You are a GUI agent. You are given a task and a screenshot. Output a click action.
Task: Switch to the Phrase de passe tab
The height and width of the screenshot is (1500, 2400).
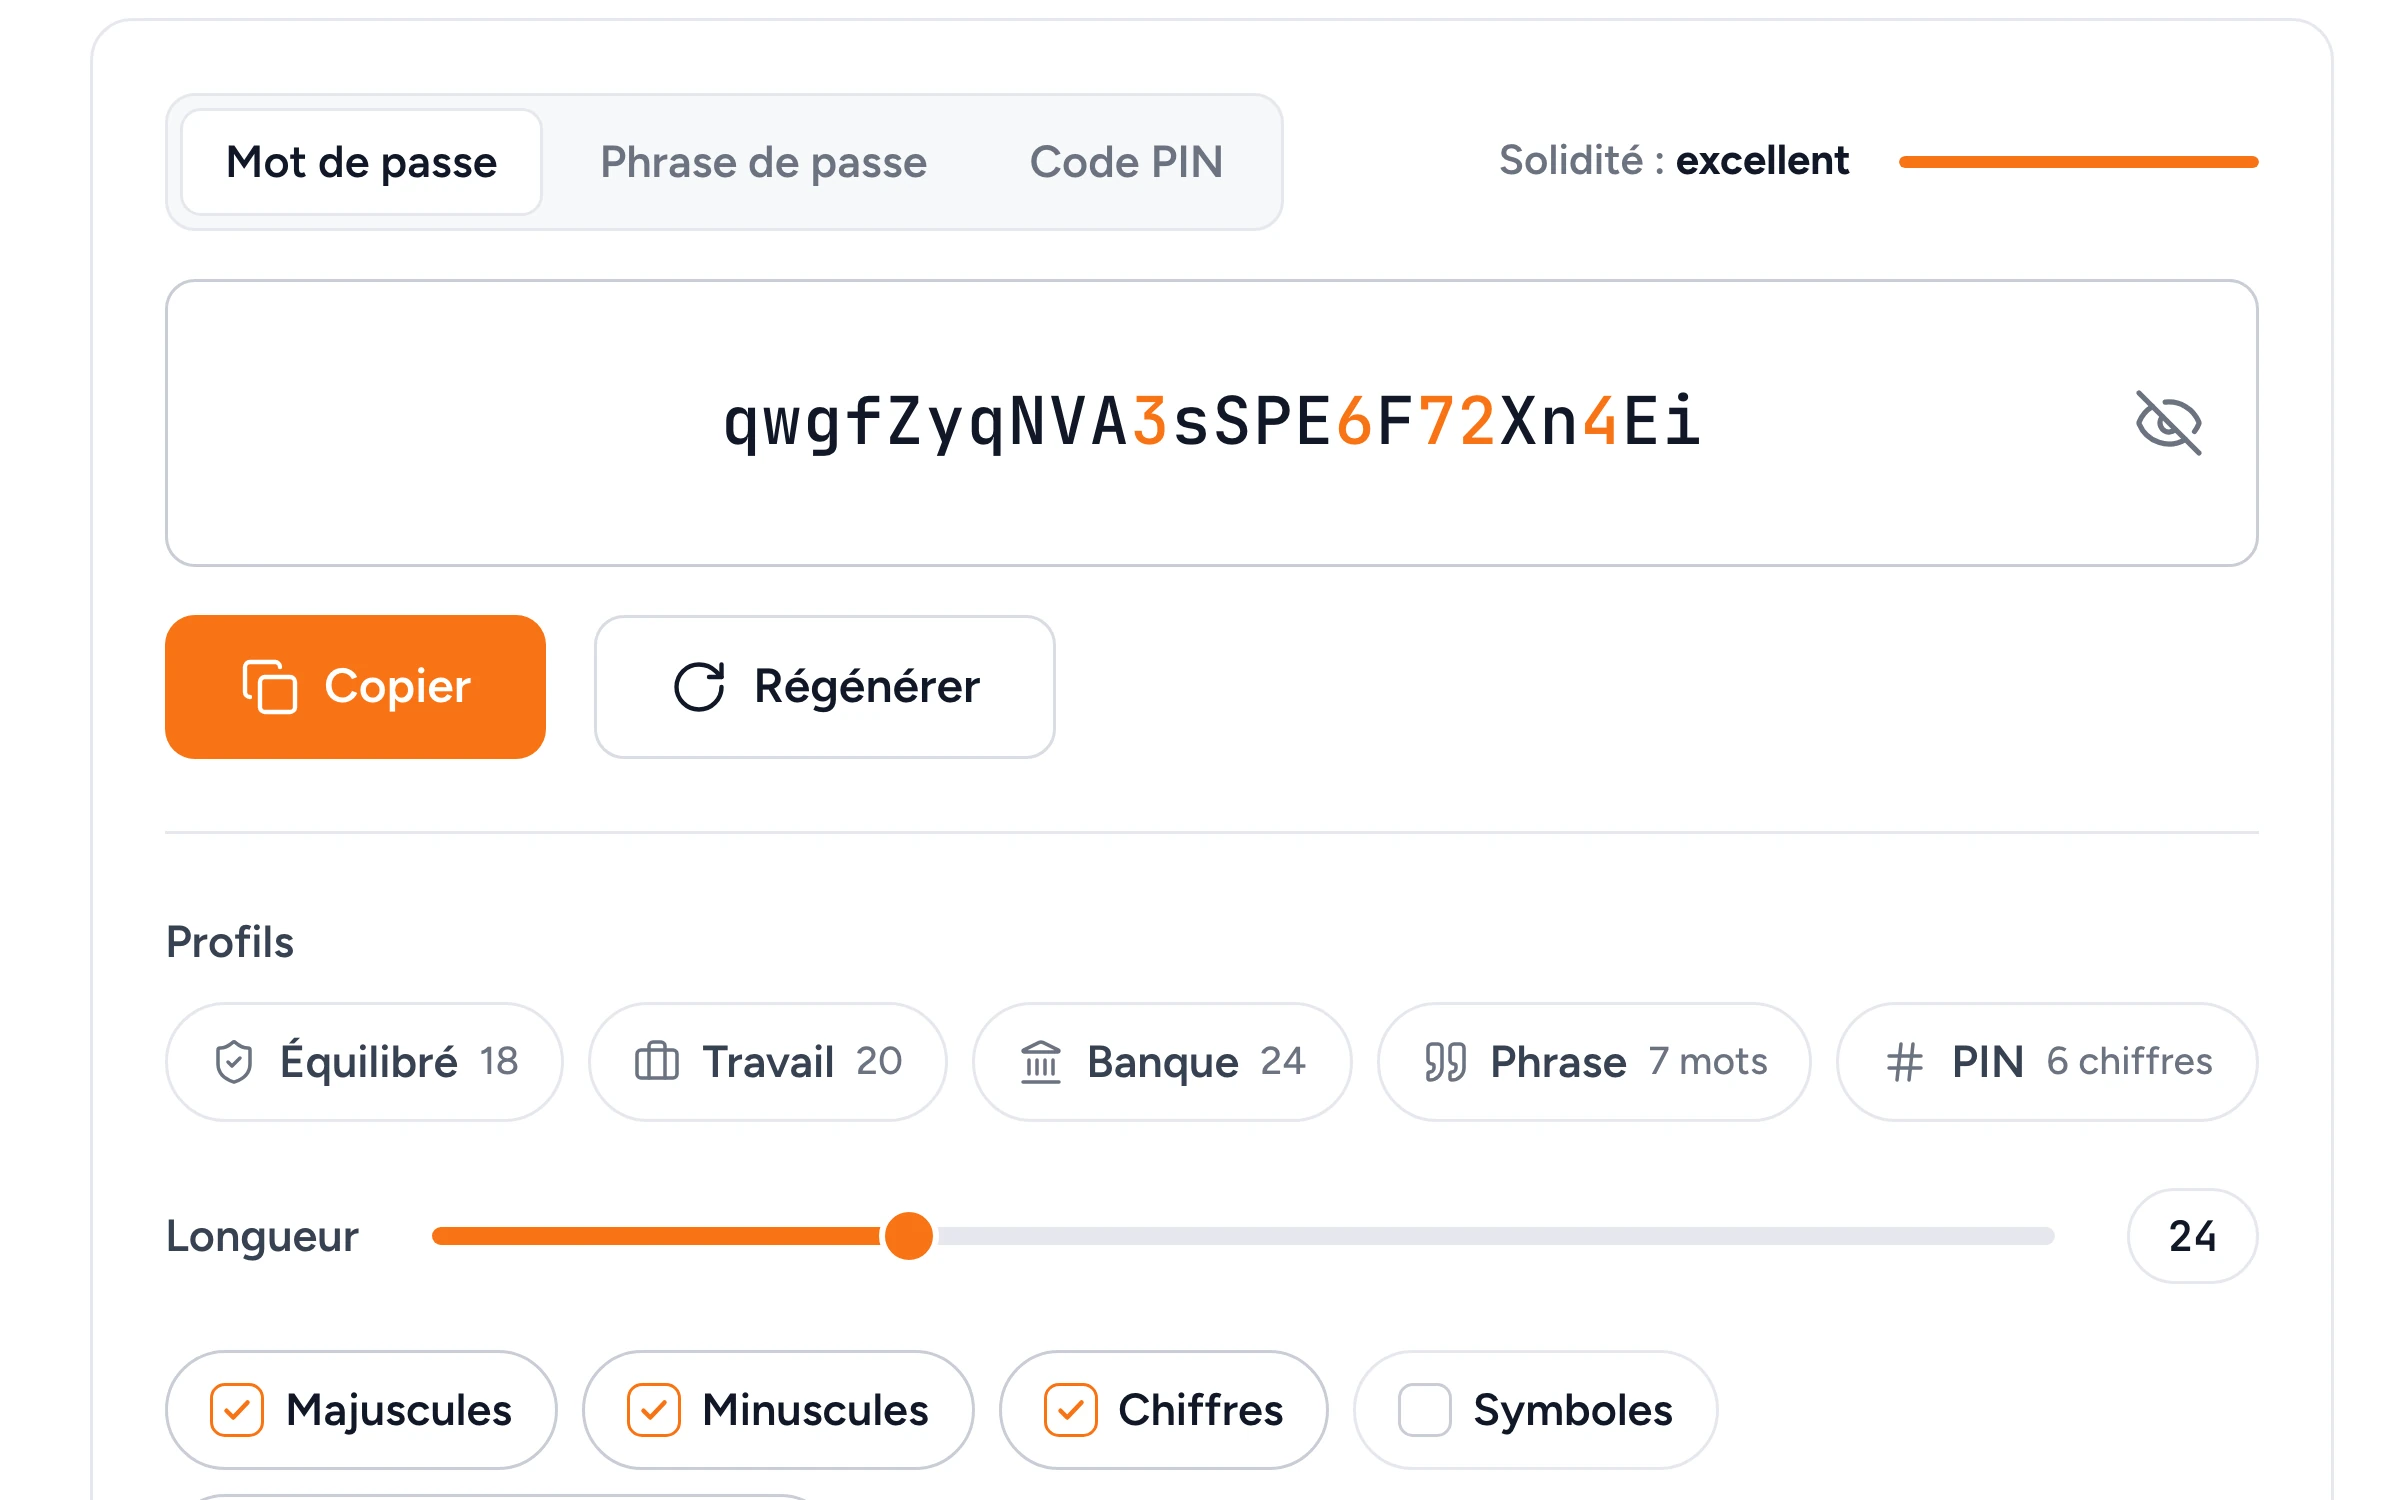click(x=764, y=162)
